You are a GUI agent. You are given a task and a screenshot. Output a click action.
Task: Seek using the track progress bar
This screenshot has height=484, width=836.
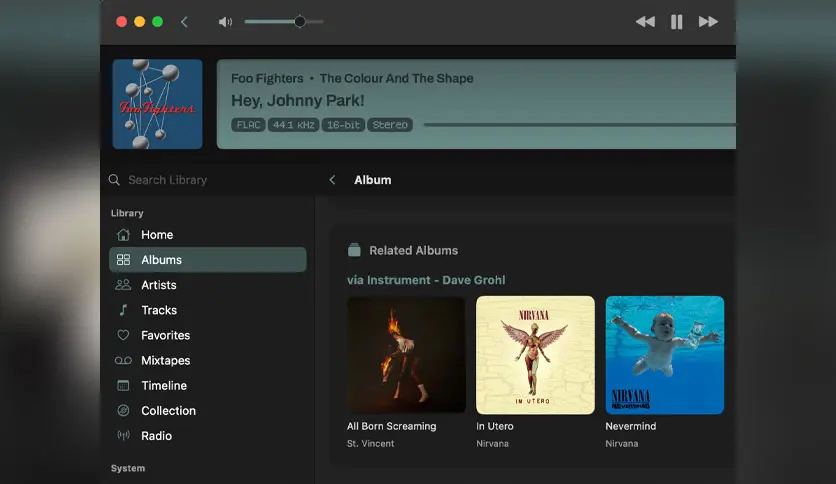(x=580, y=125)
